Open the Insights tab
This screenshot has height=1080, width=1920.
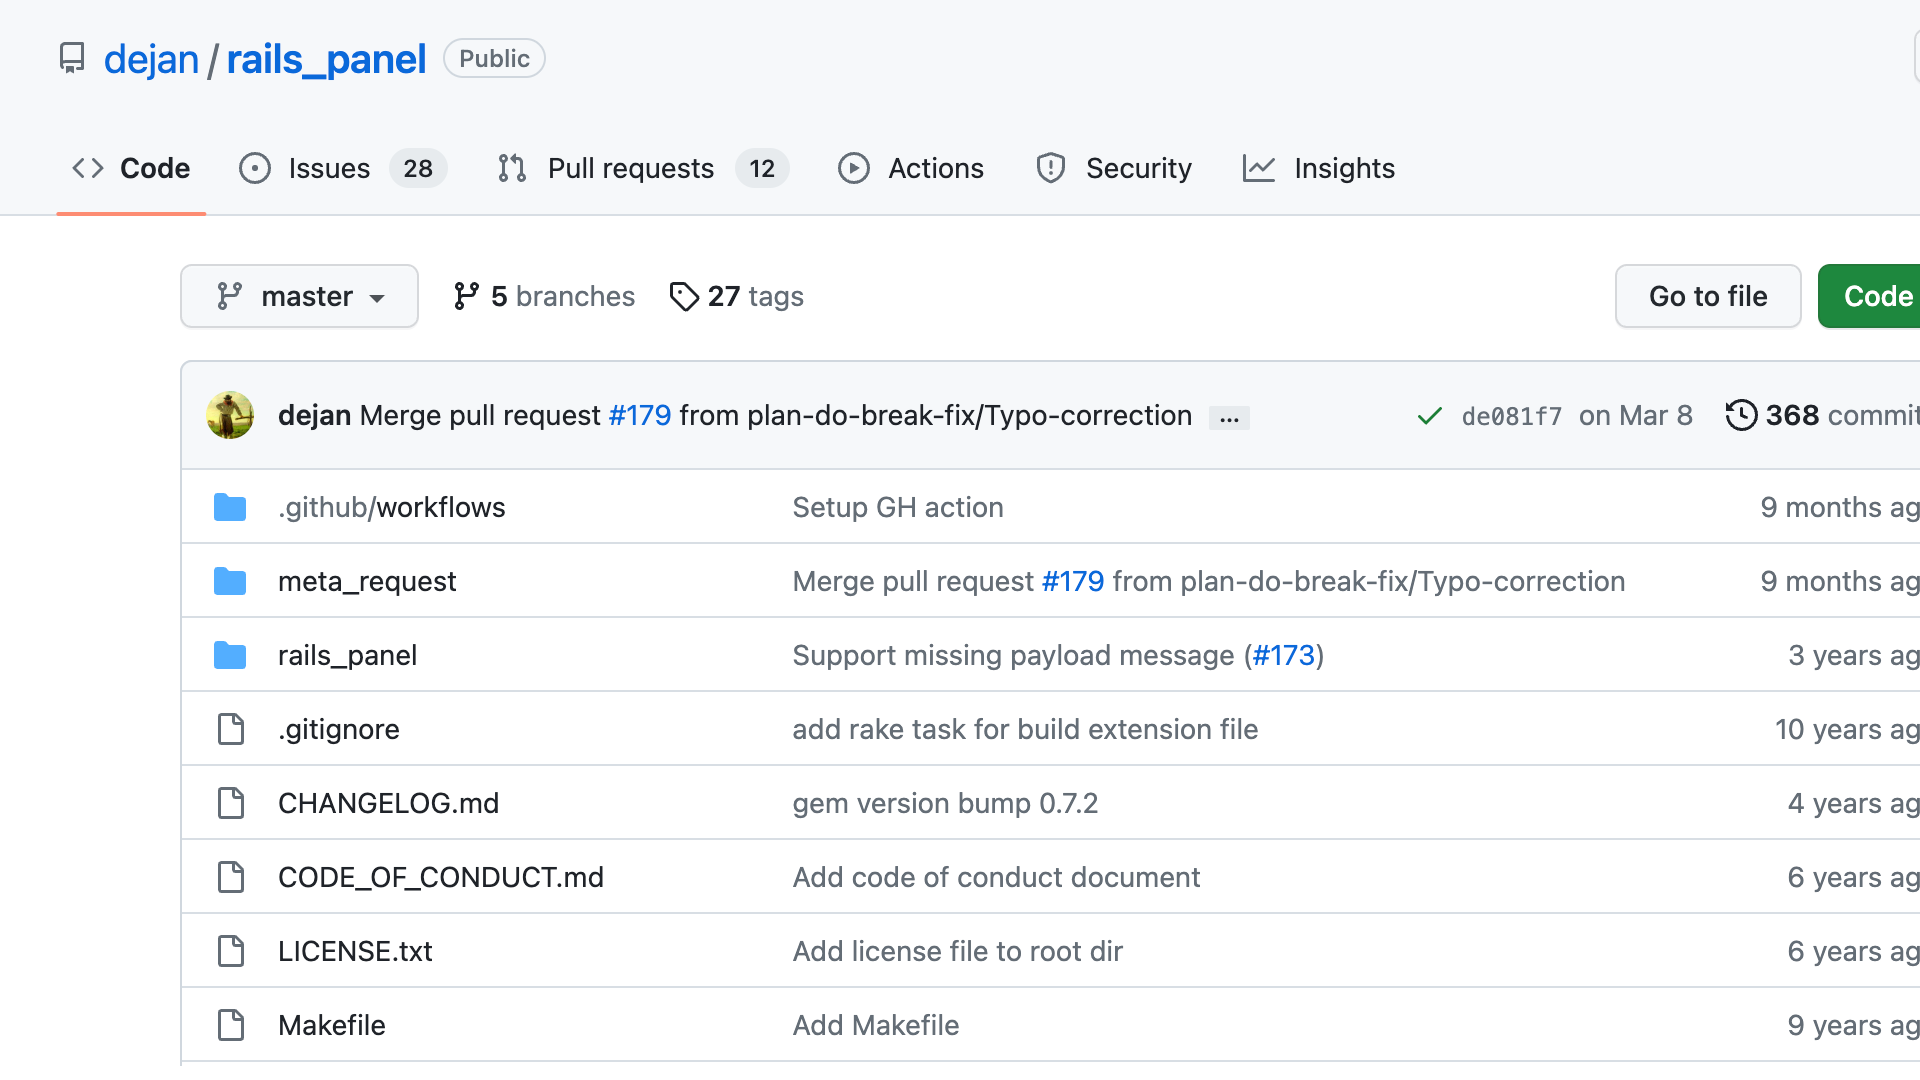(x=1343, y=168)
